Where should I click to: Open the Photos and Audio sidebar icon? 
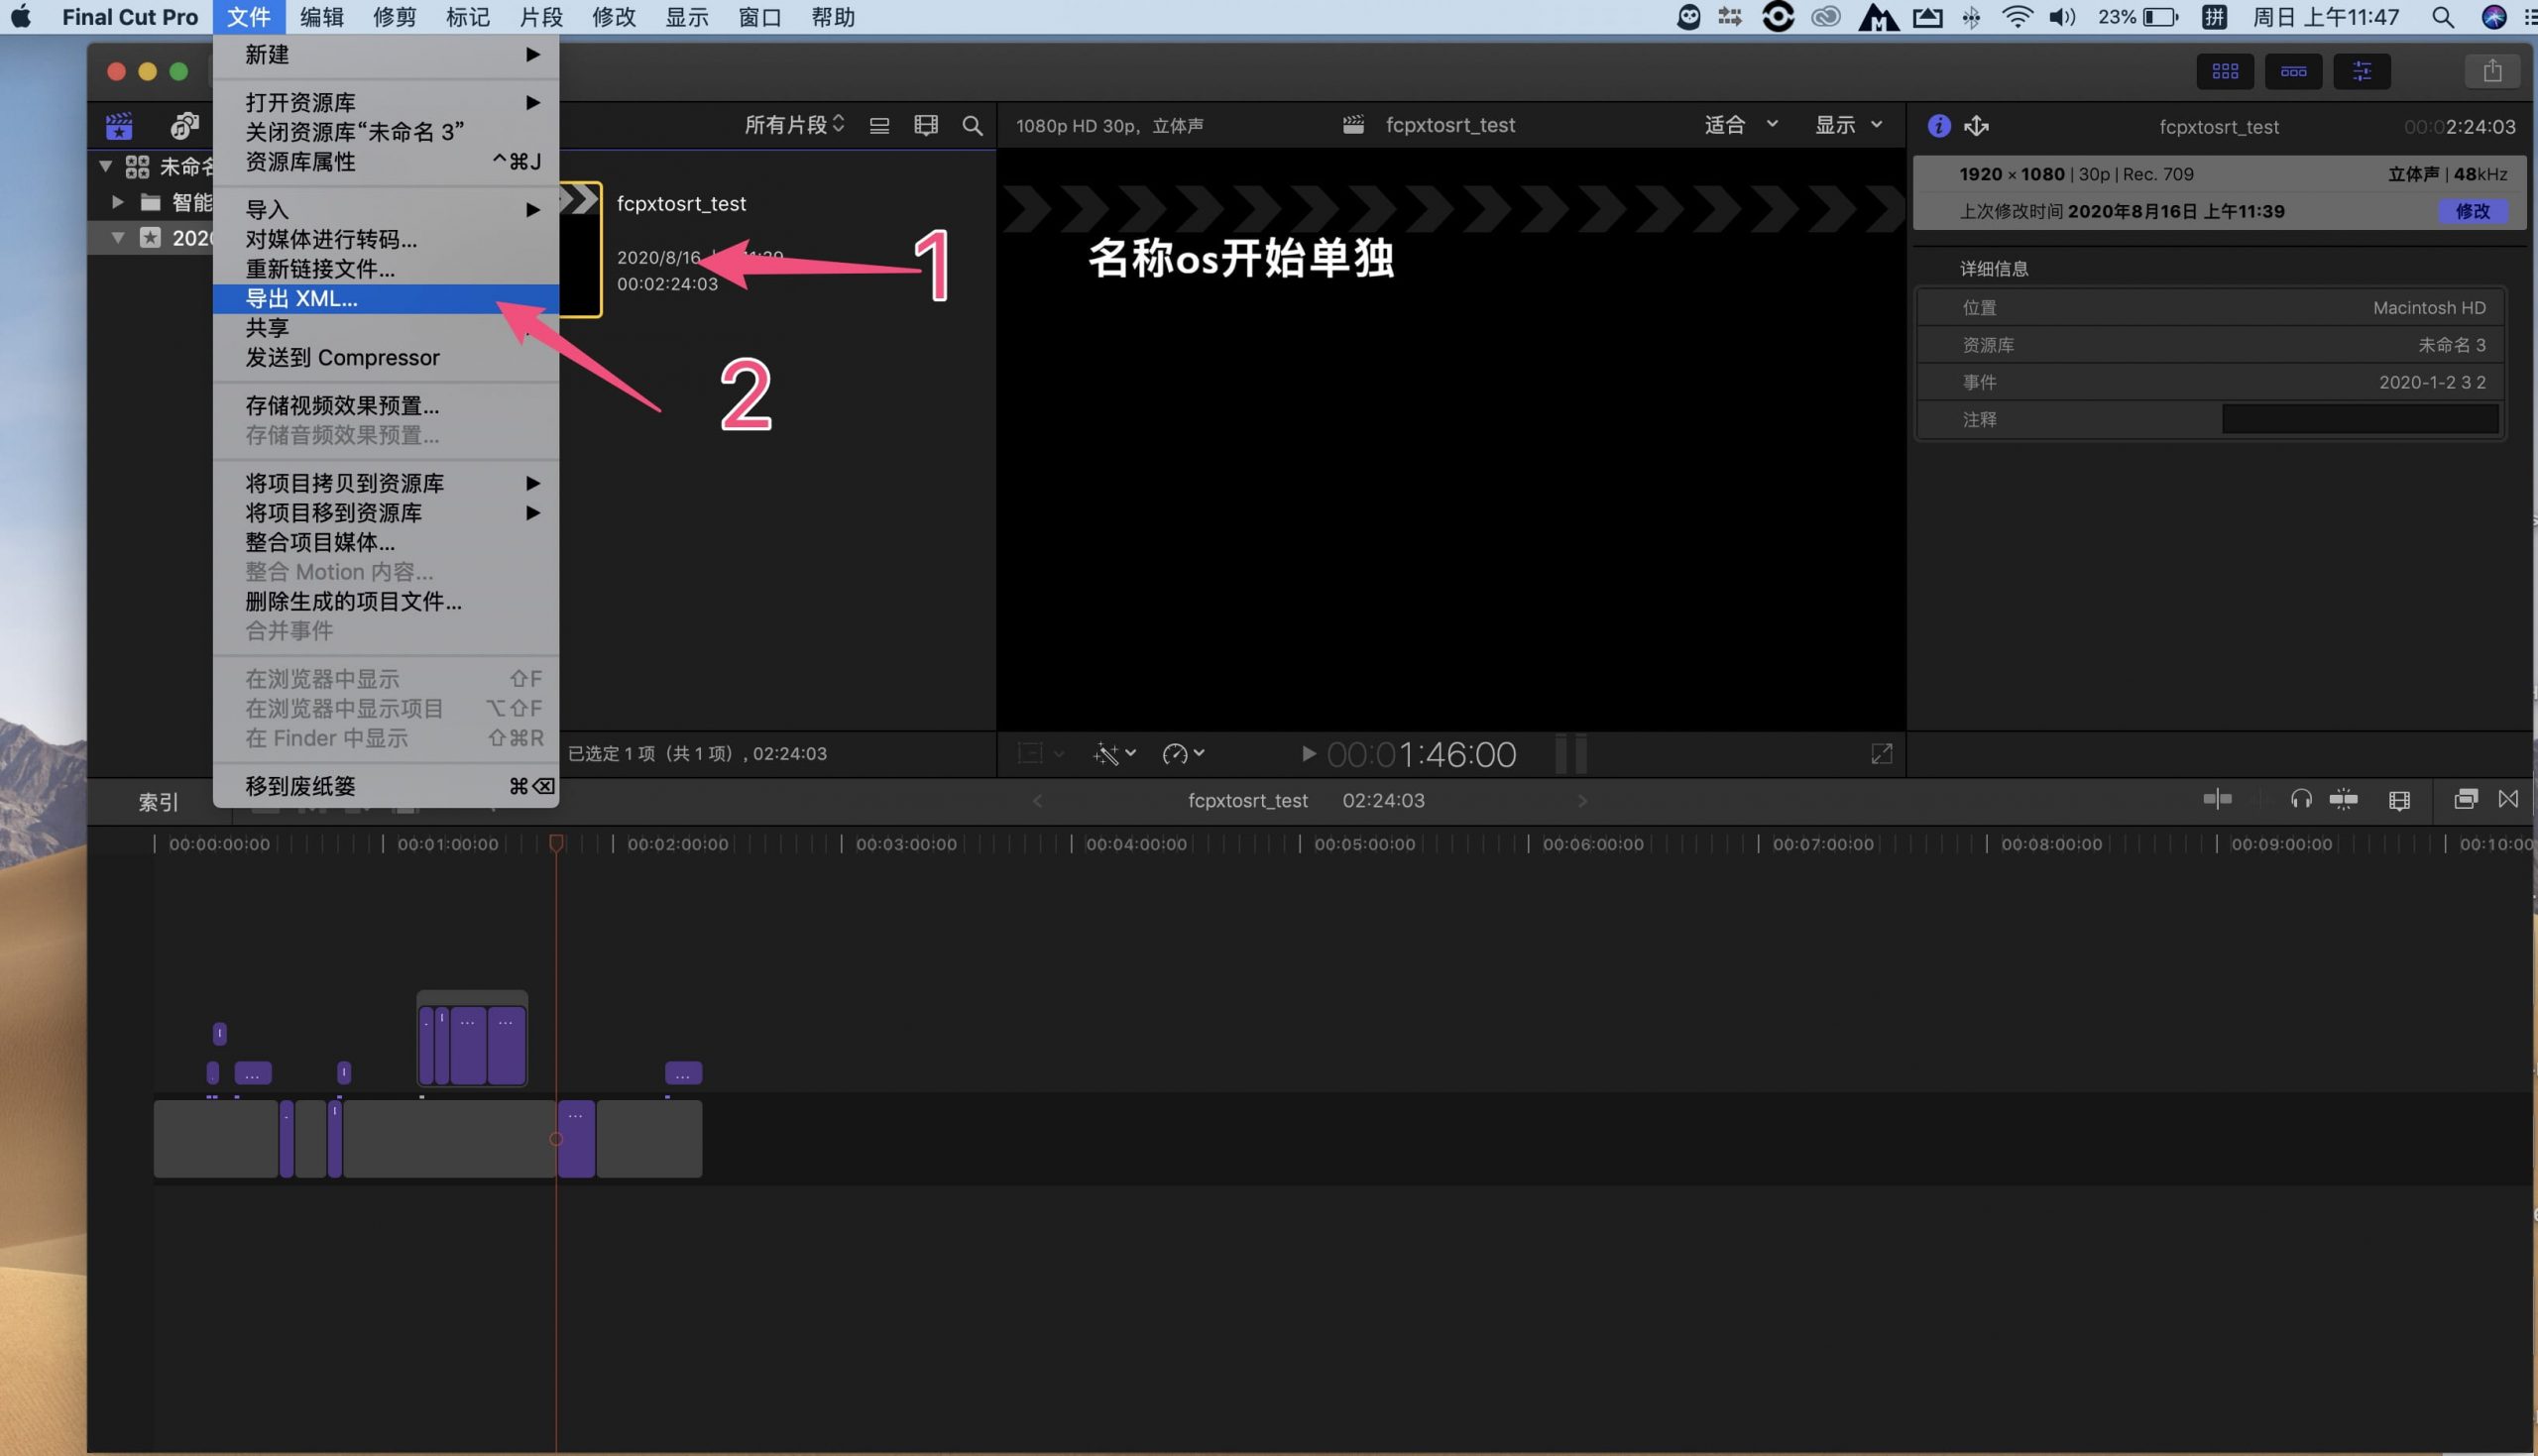[x=185, y=126]
